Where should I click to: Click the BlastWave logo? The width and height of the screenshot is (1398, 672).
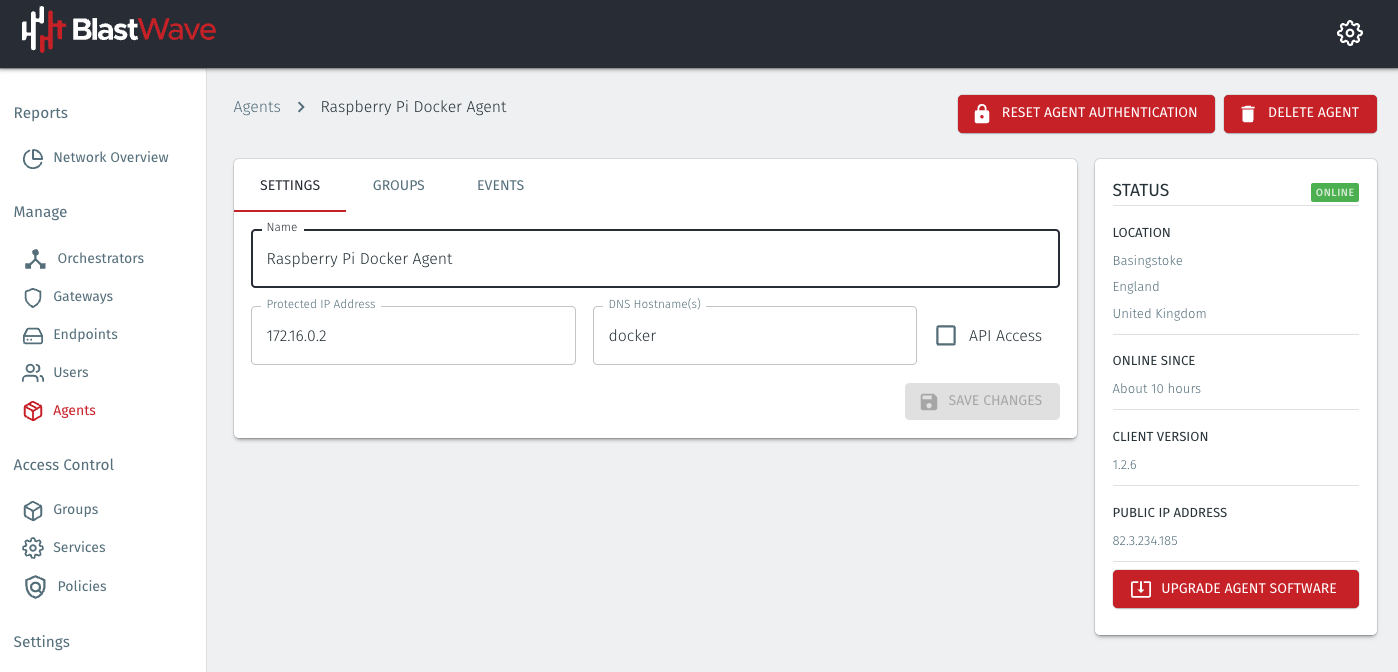pyautogui.click(x=118, y=32)
